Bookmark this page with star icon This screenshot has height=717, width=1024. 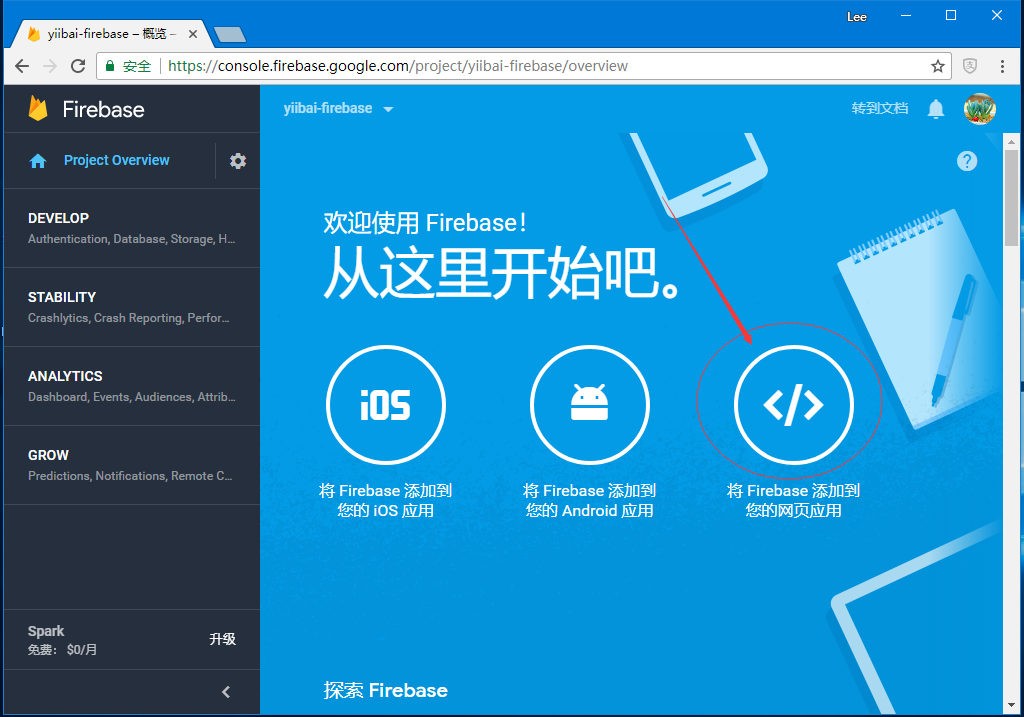[938, 66]
